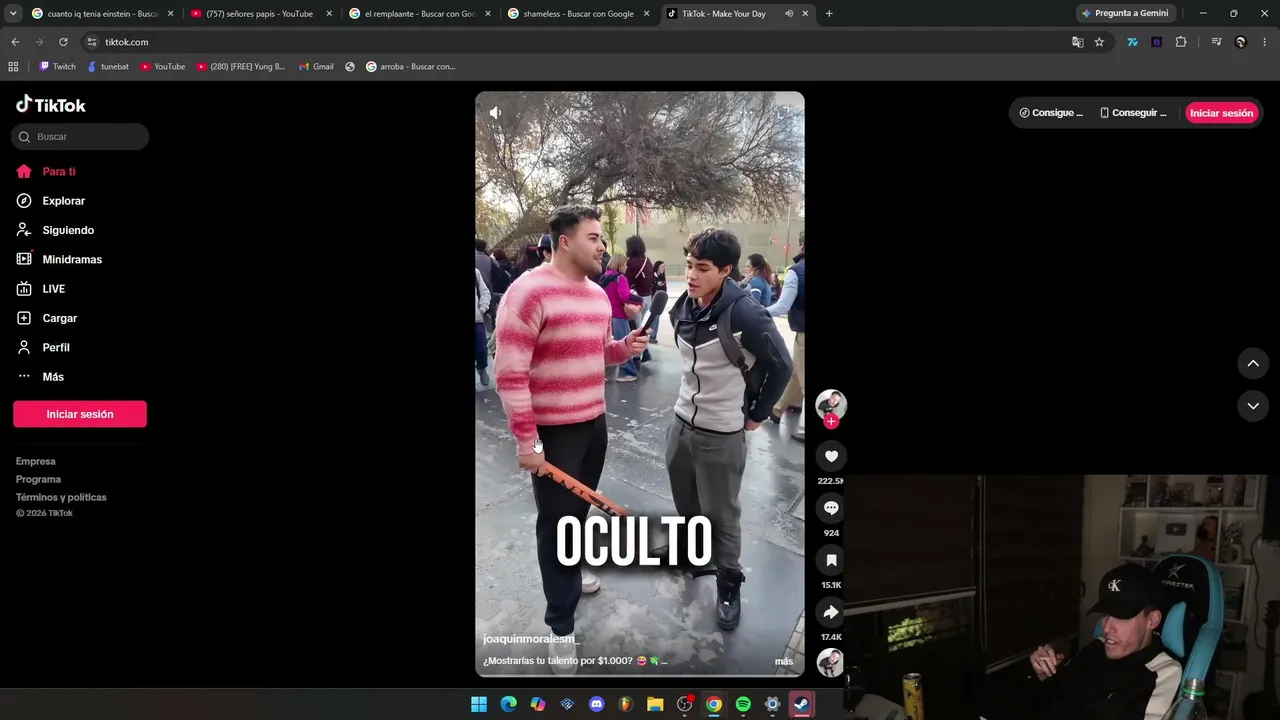The height and width of the screenshot is (720, 1280).
Task: Mute the TikTok tab using its speaker icon
Action: click(789, 14)
